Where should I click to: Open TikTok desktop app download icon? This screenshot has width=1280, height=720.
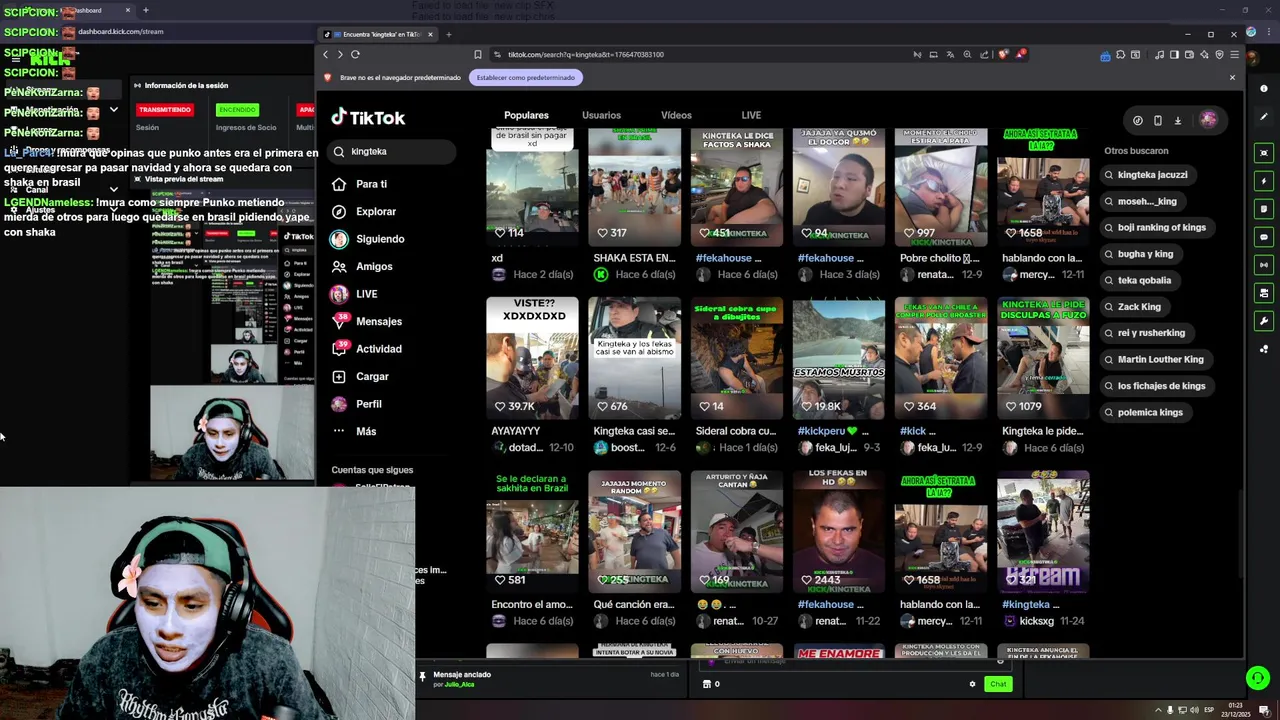pyautogui.click(x=1177, y=120)
